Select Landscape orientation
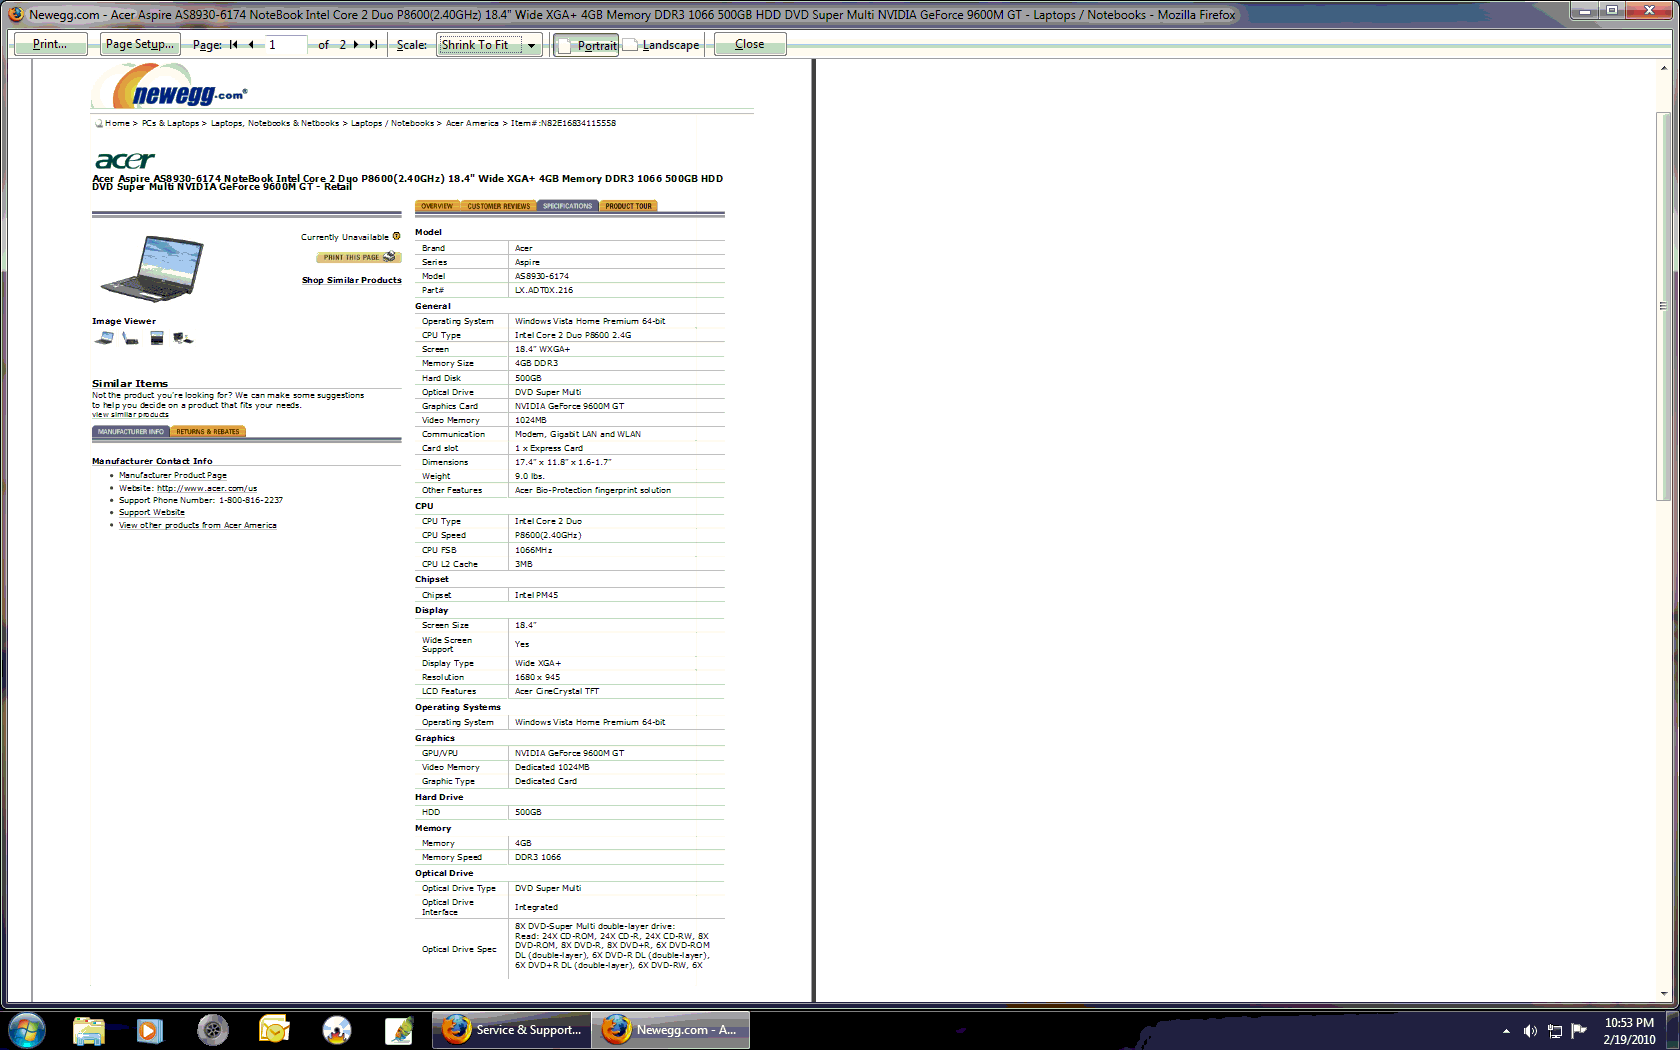This screenshot has height=1050, width=1680. [x=661, y=45]
